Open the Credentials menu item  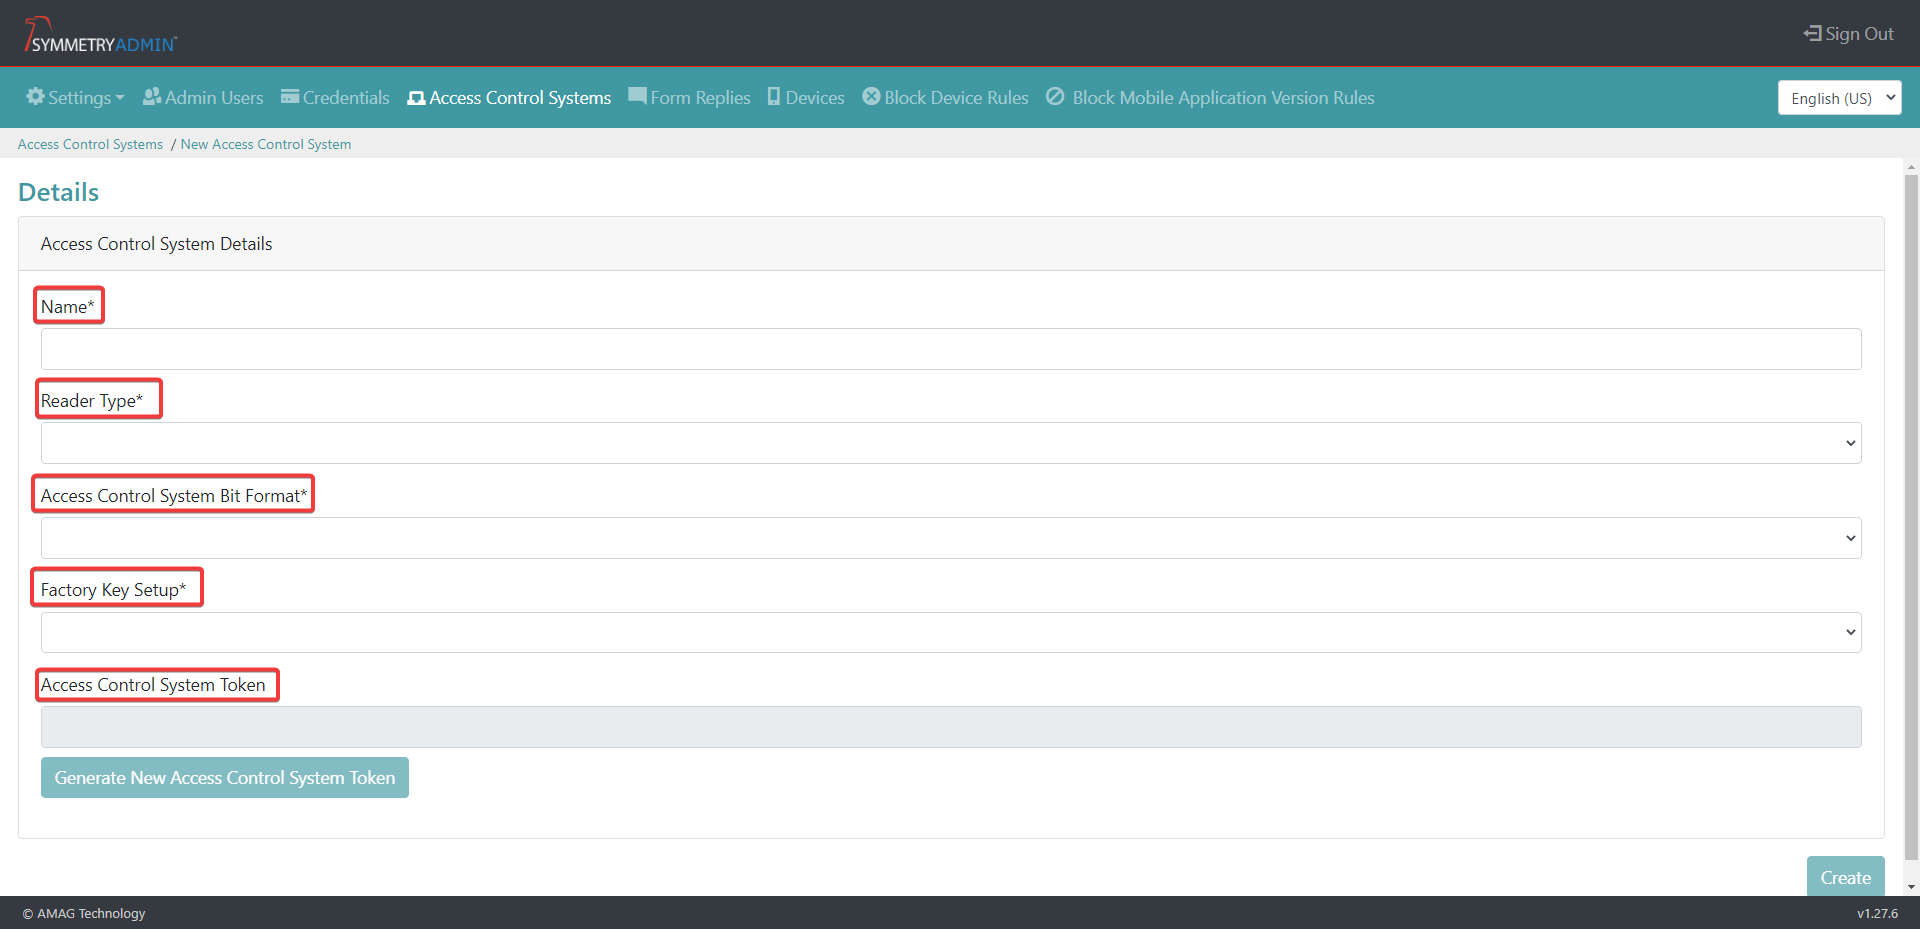[x=335, y=97]
